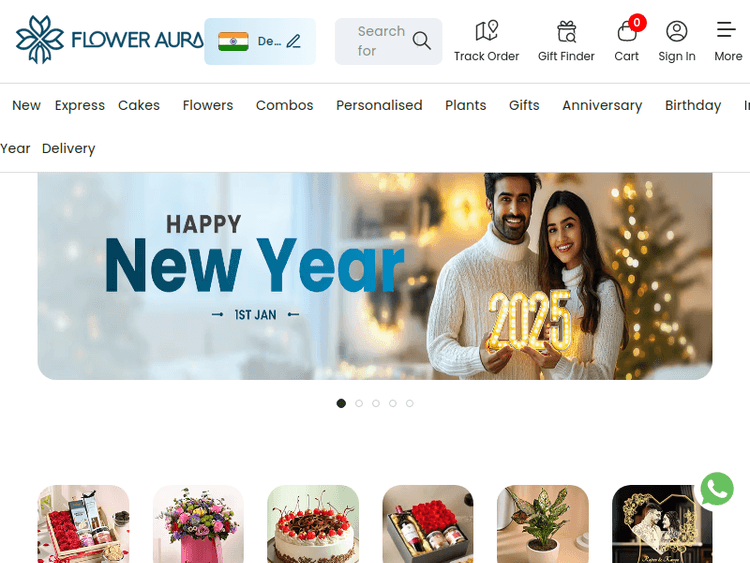Open the Gift Finder icon
Screen dimensions: 750x563
(x=567, y=32)
